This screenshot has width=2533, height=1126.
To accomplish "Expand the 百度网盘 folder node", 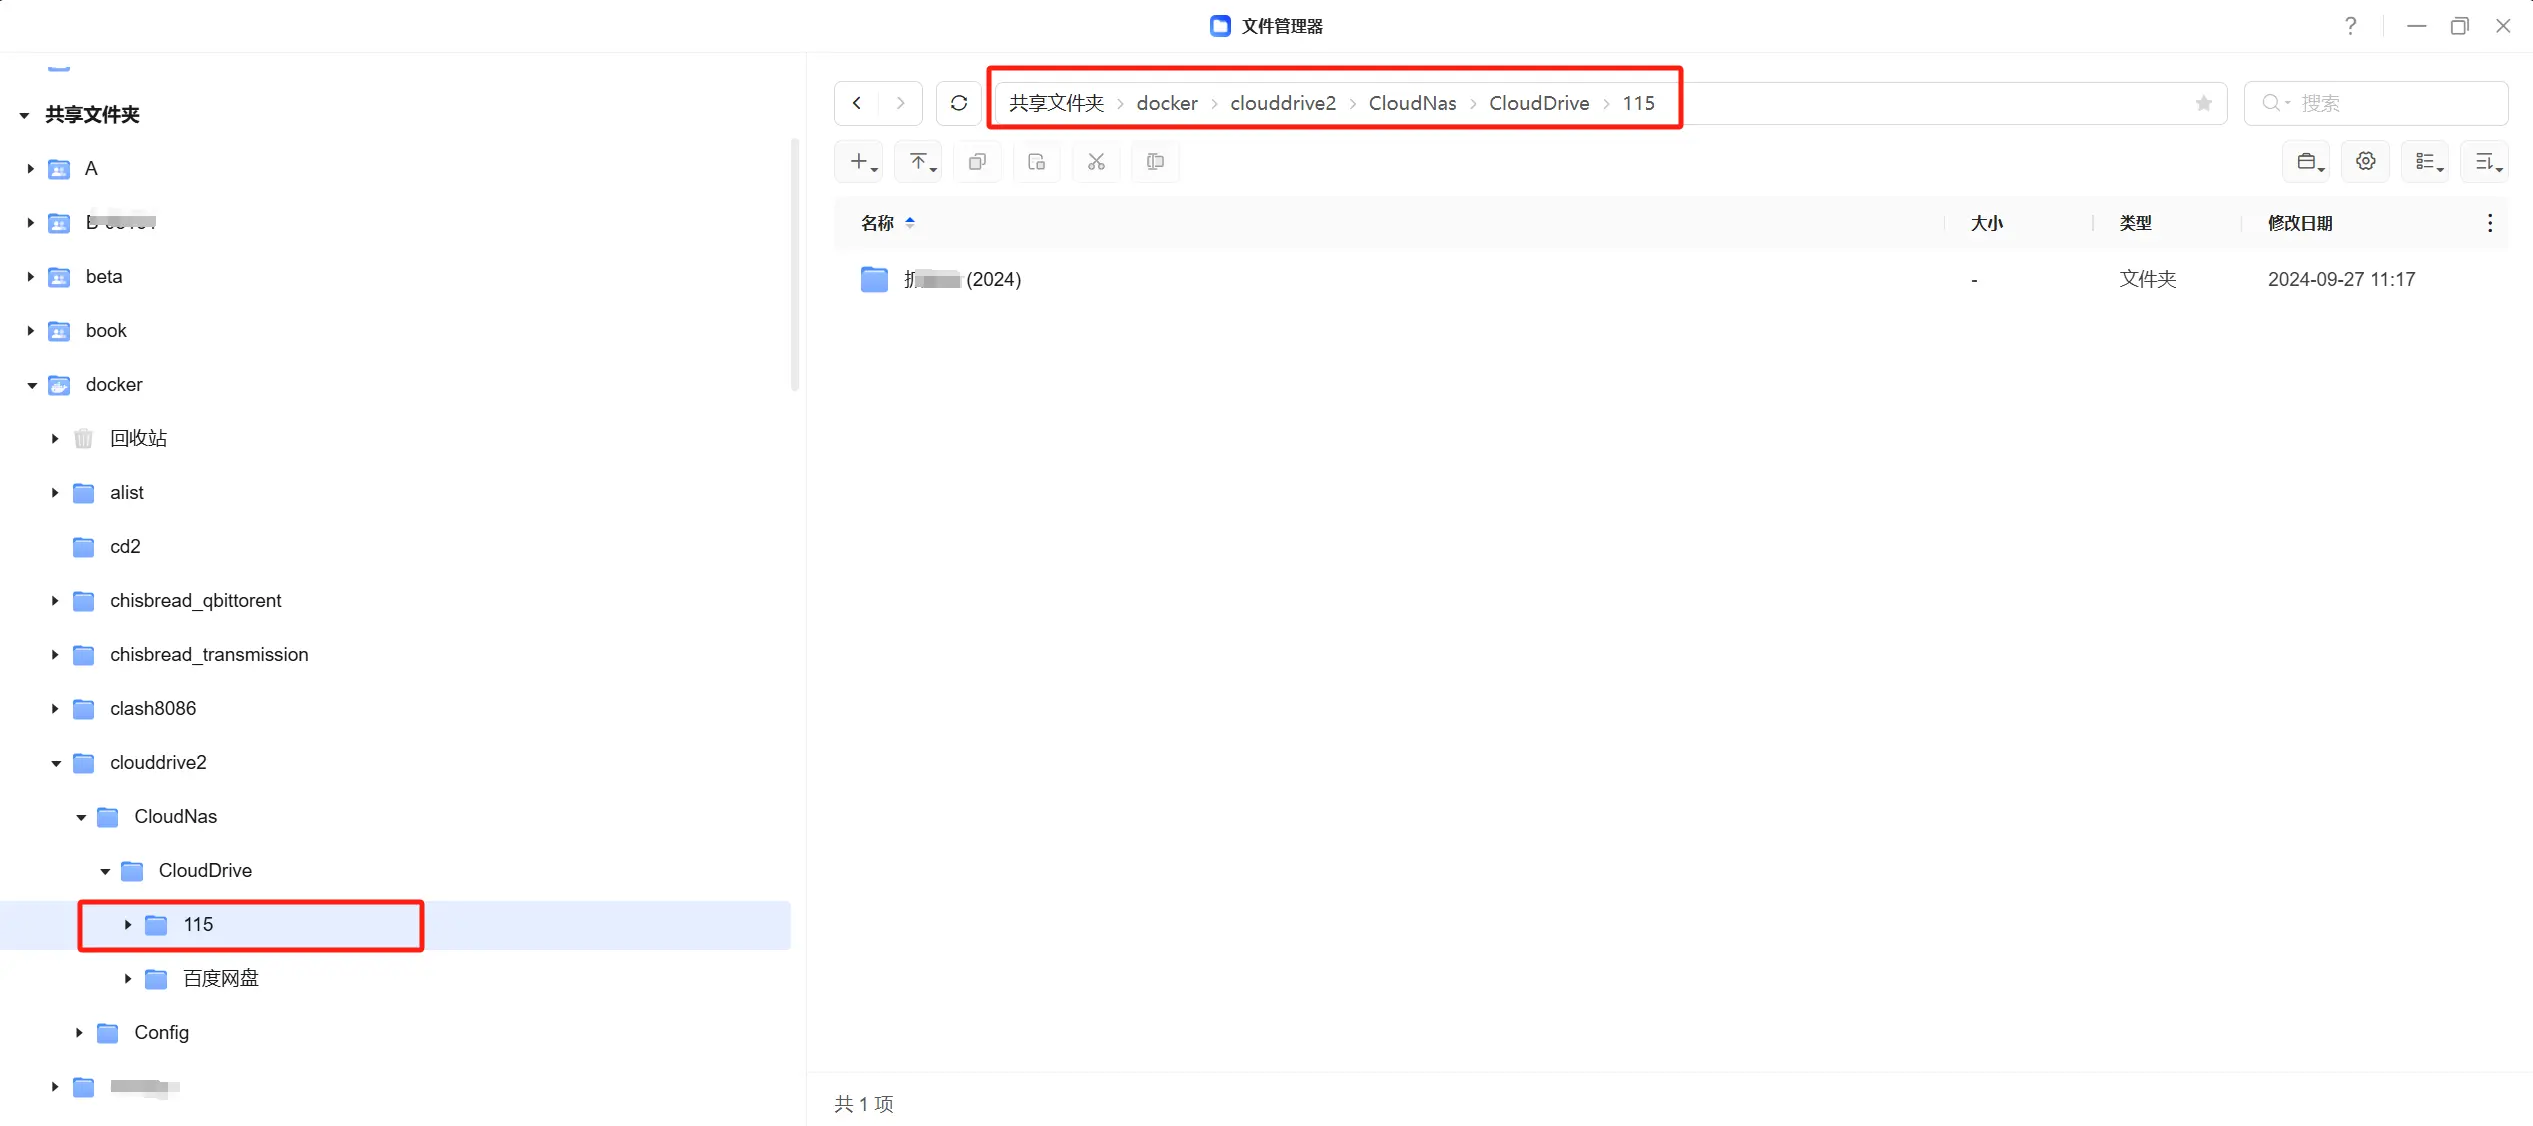I will pyautogui.click(x=128, y=979).
